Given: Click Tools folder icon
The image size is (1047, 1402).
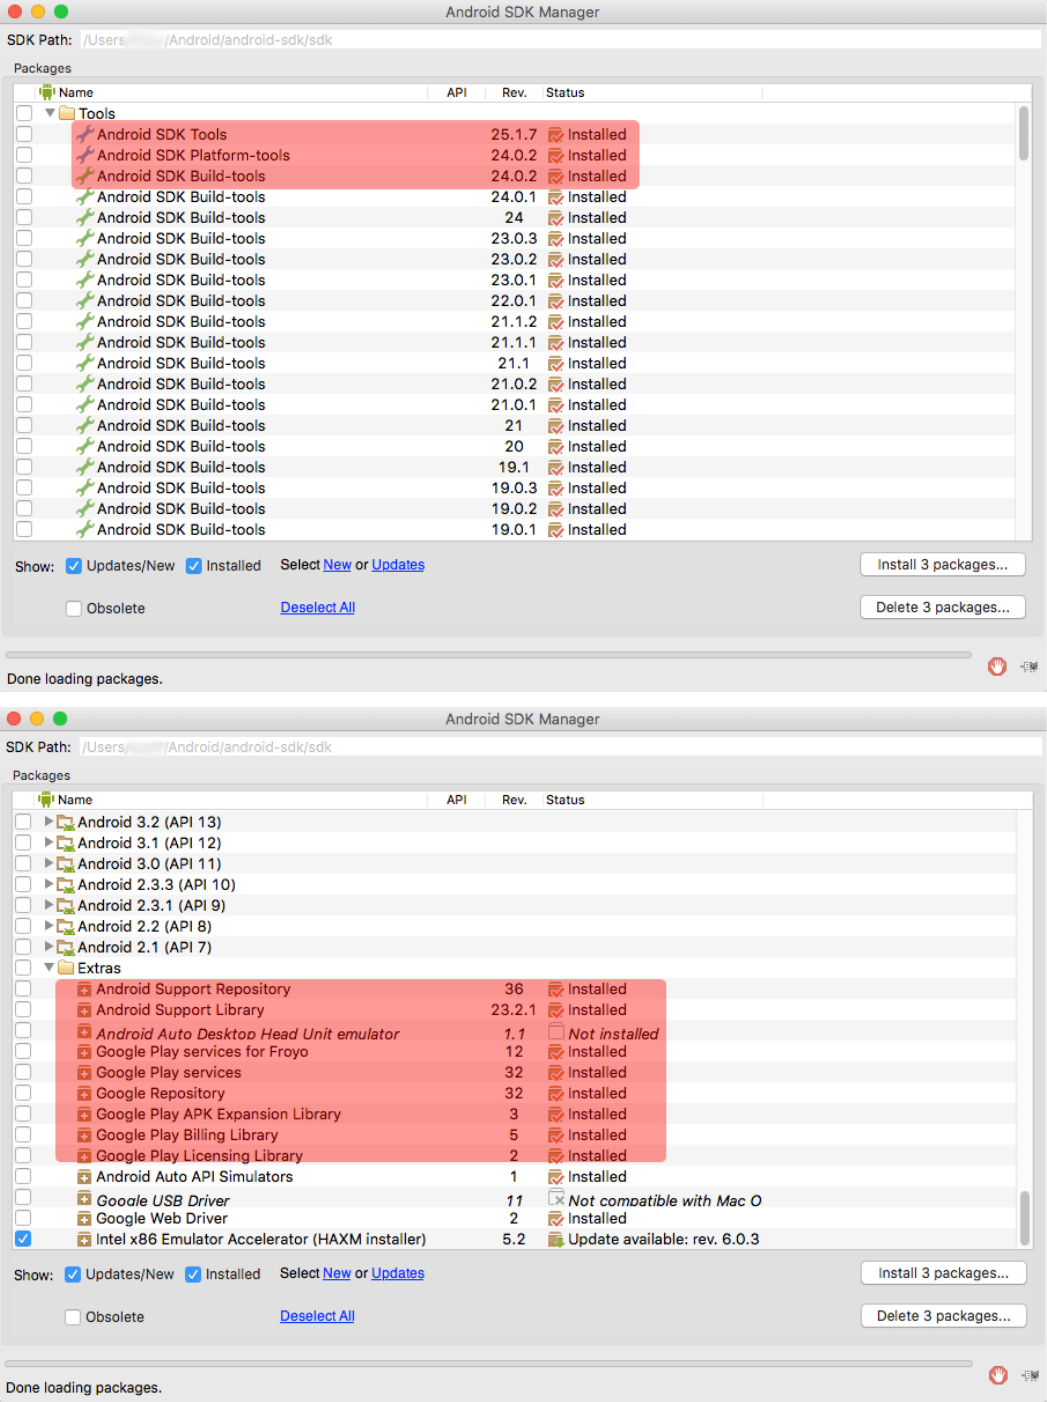Looking at the screenshot, I should [x=67, y=113].
